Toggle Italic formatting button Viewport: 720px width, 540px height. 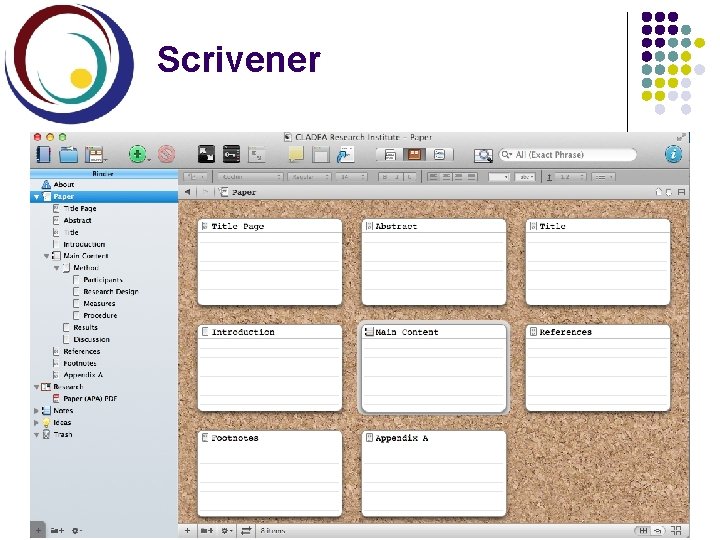click(x=398, y=177)
